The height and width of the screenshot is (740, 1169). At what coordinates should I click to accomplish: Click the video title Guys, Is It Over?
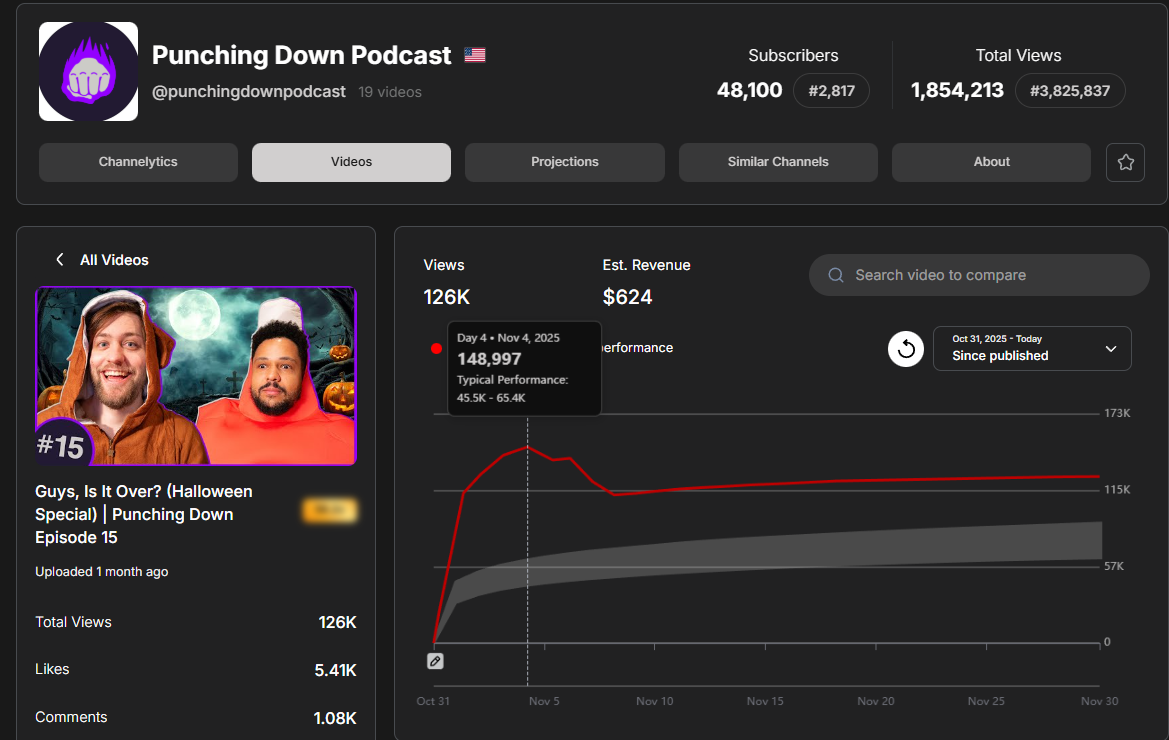[144, 514]
